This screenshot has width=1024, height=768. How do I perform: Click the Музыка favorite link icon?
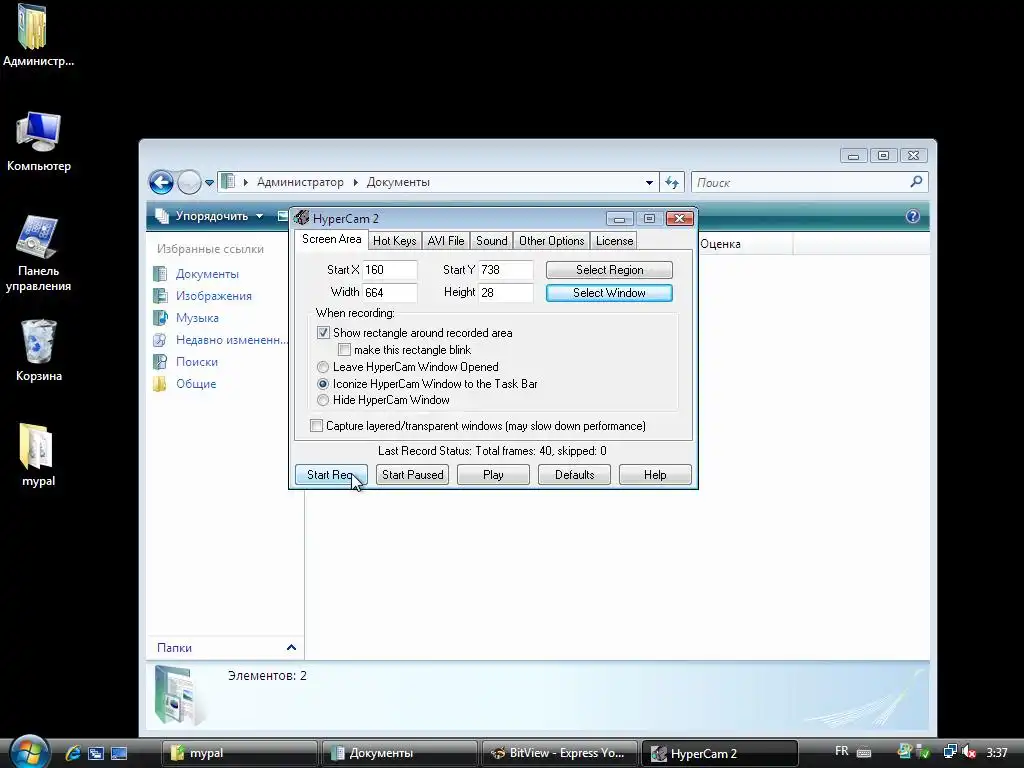(160, 317)
